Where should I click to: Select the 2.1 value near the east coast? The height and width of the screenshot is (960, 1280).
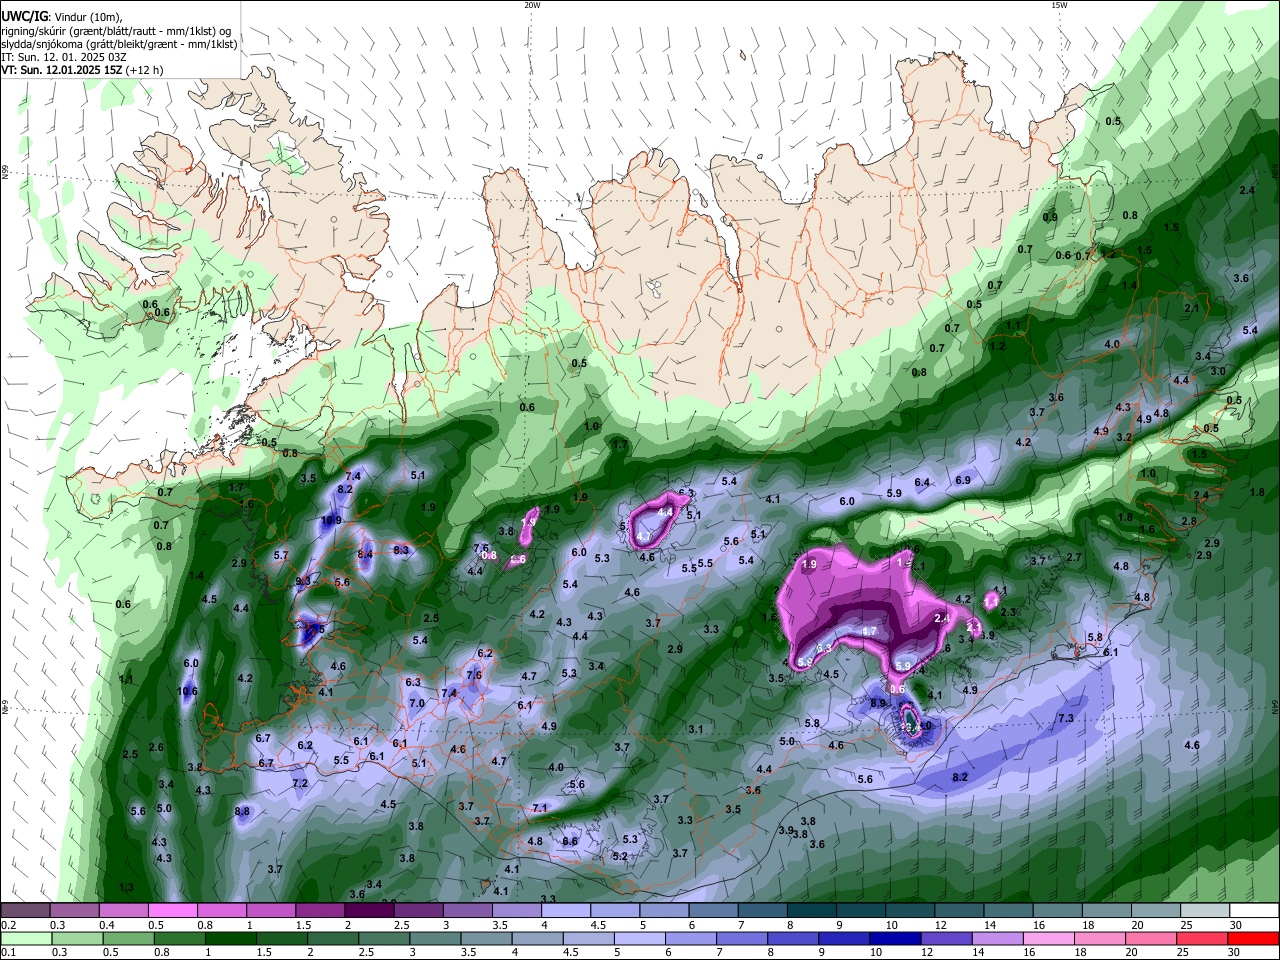[x=1191, y=309]
